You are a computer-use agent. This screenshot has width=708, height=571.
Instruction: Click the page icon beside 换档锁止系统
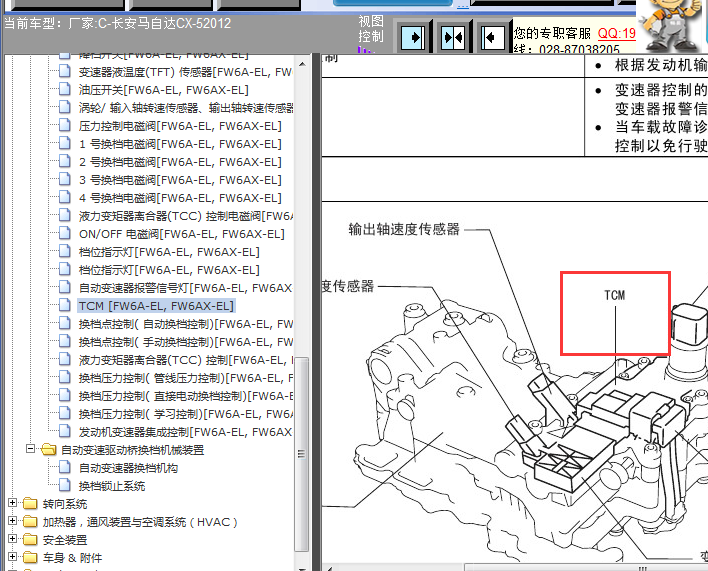(65, 485)
